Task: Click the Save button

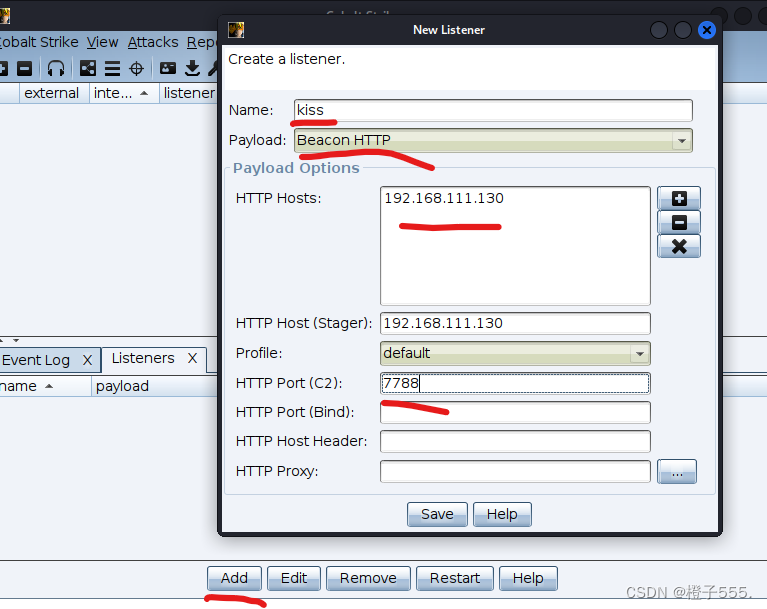Action: pos(437,514)
